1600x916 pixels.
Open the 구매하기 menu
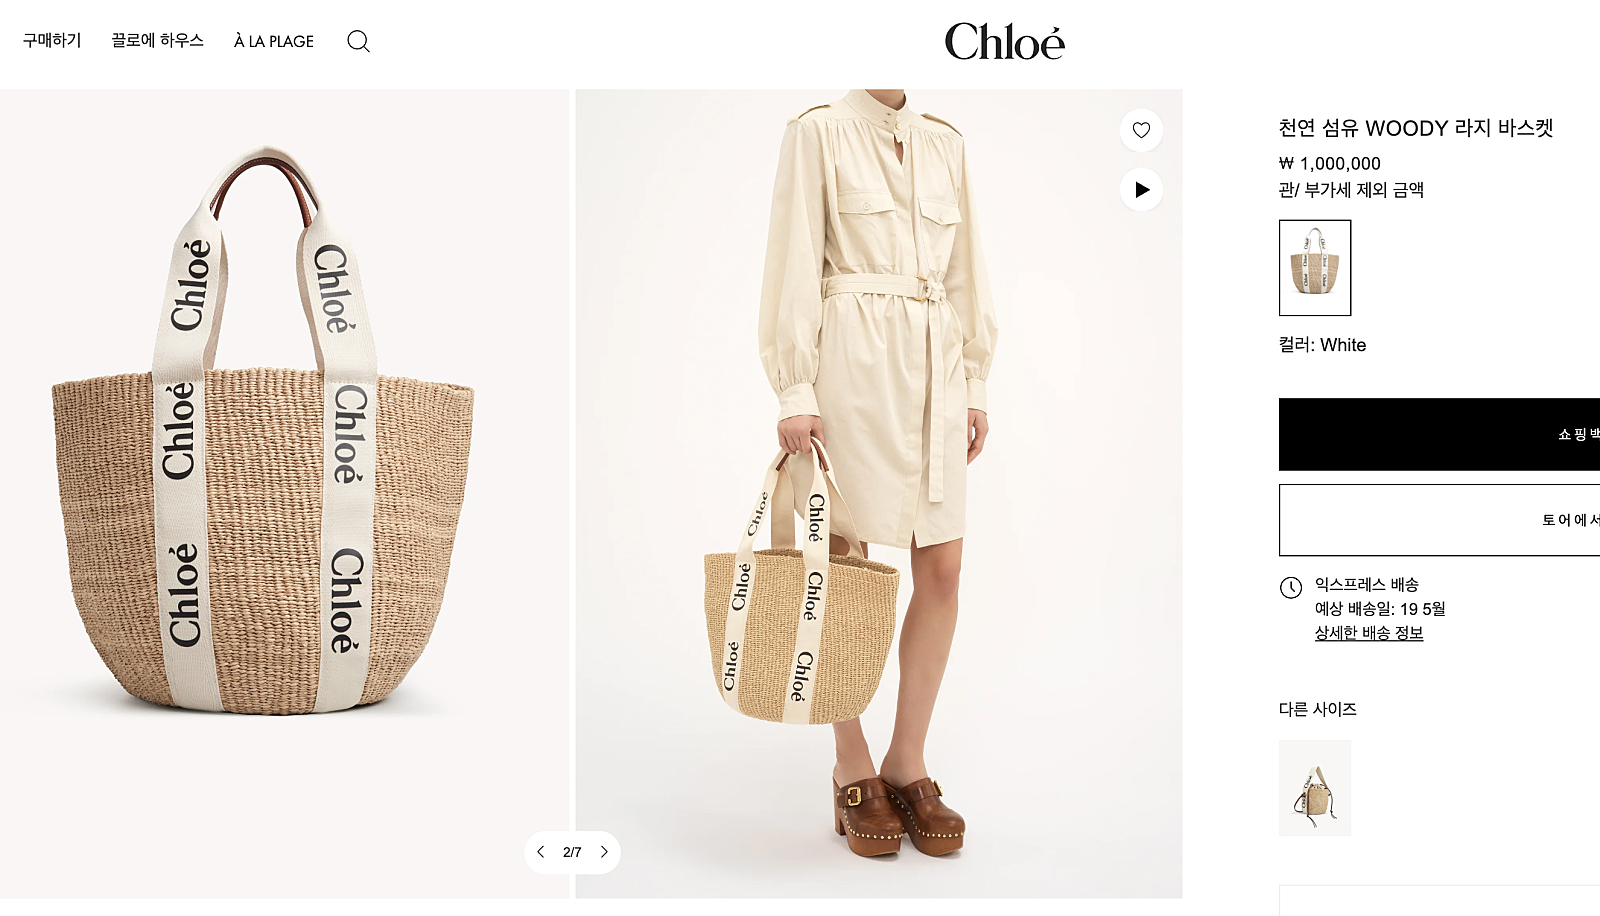coord(52,40)
